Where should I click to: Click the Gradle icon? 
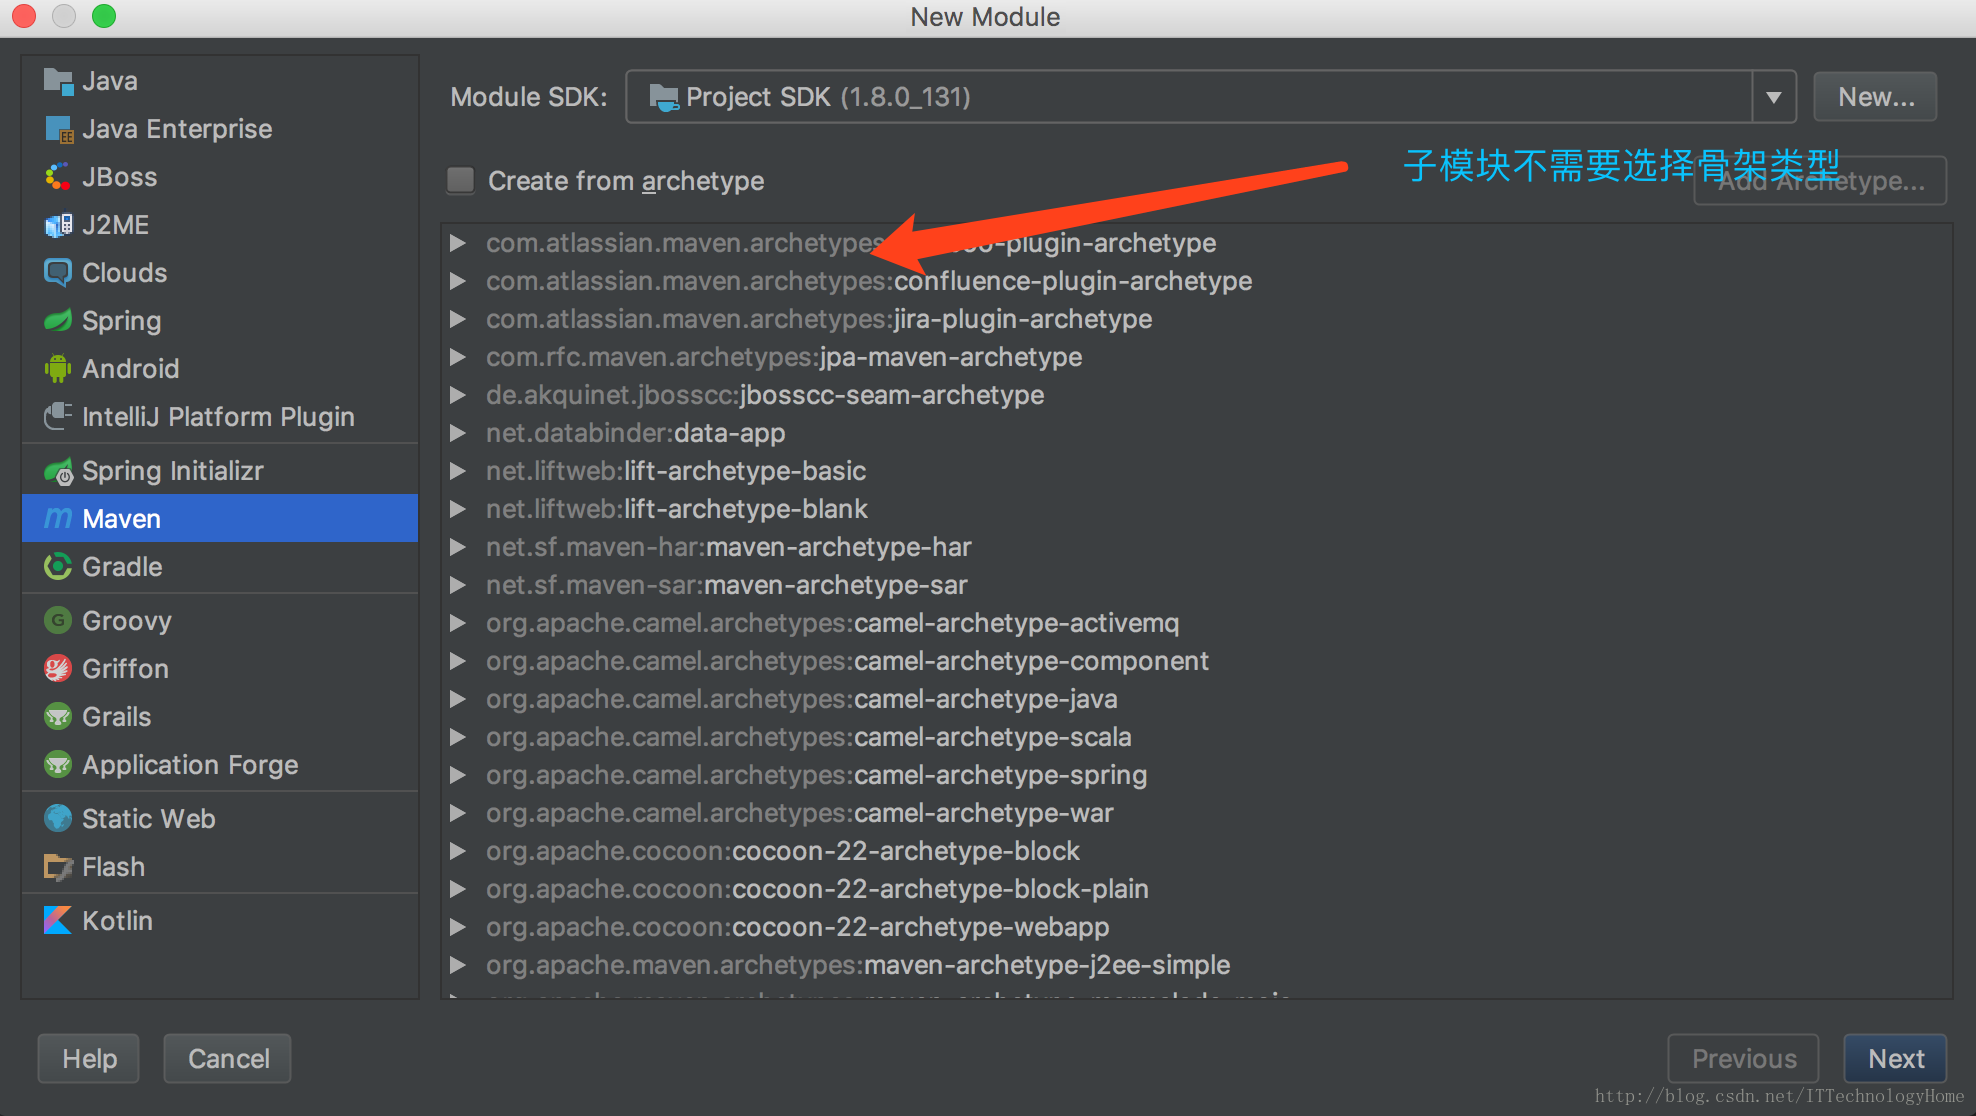click(58, 567)
